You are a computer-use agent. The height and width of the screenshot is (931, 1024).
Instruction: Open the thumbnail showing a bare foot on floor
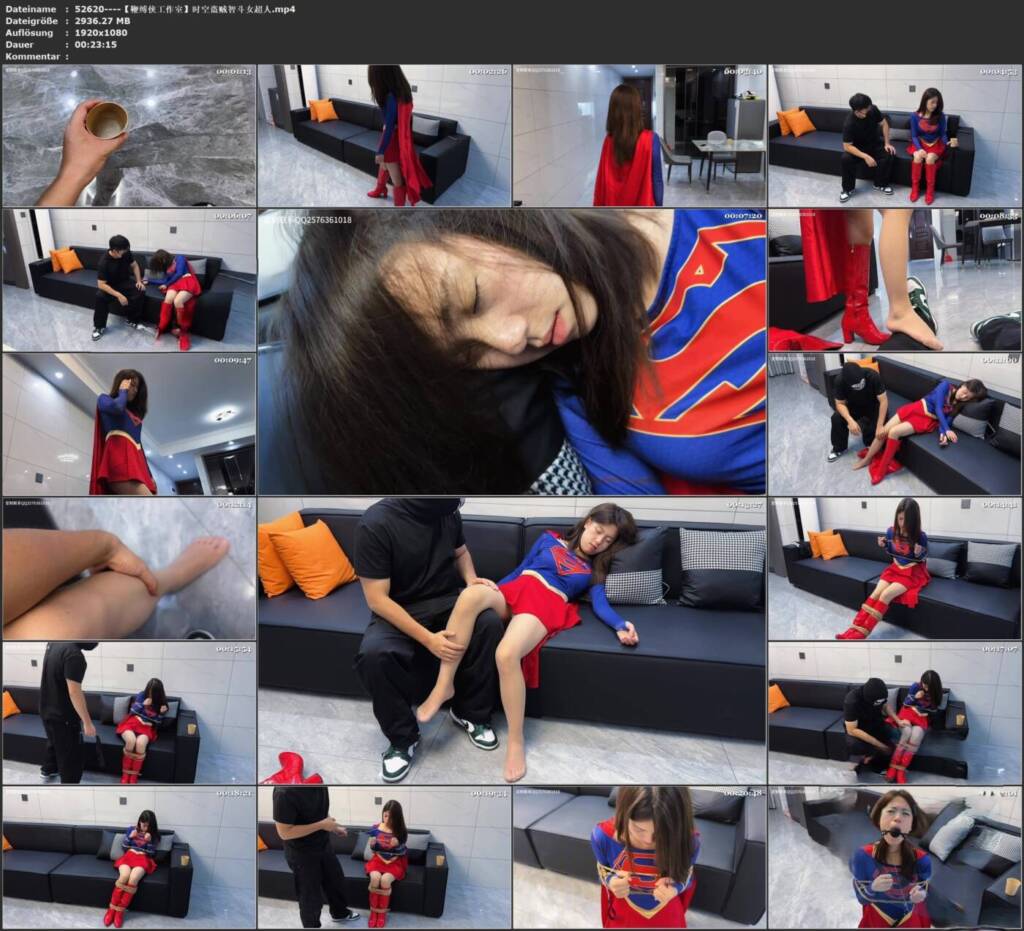tap(129, 569)
